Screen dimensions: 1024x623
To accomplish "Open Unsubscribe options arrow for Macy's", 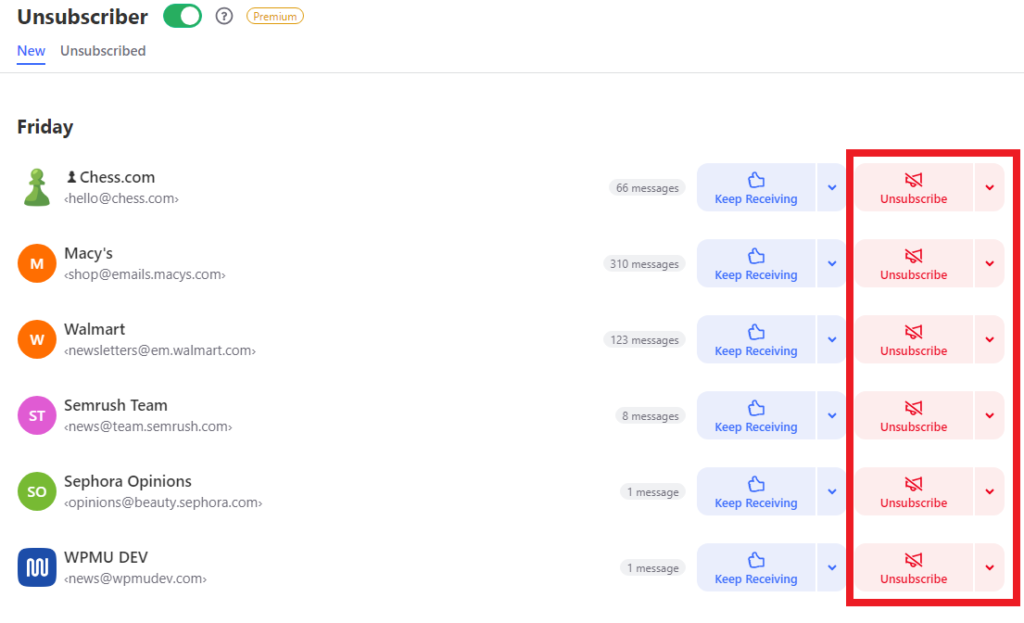I will point(989,263).
